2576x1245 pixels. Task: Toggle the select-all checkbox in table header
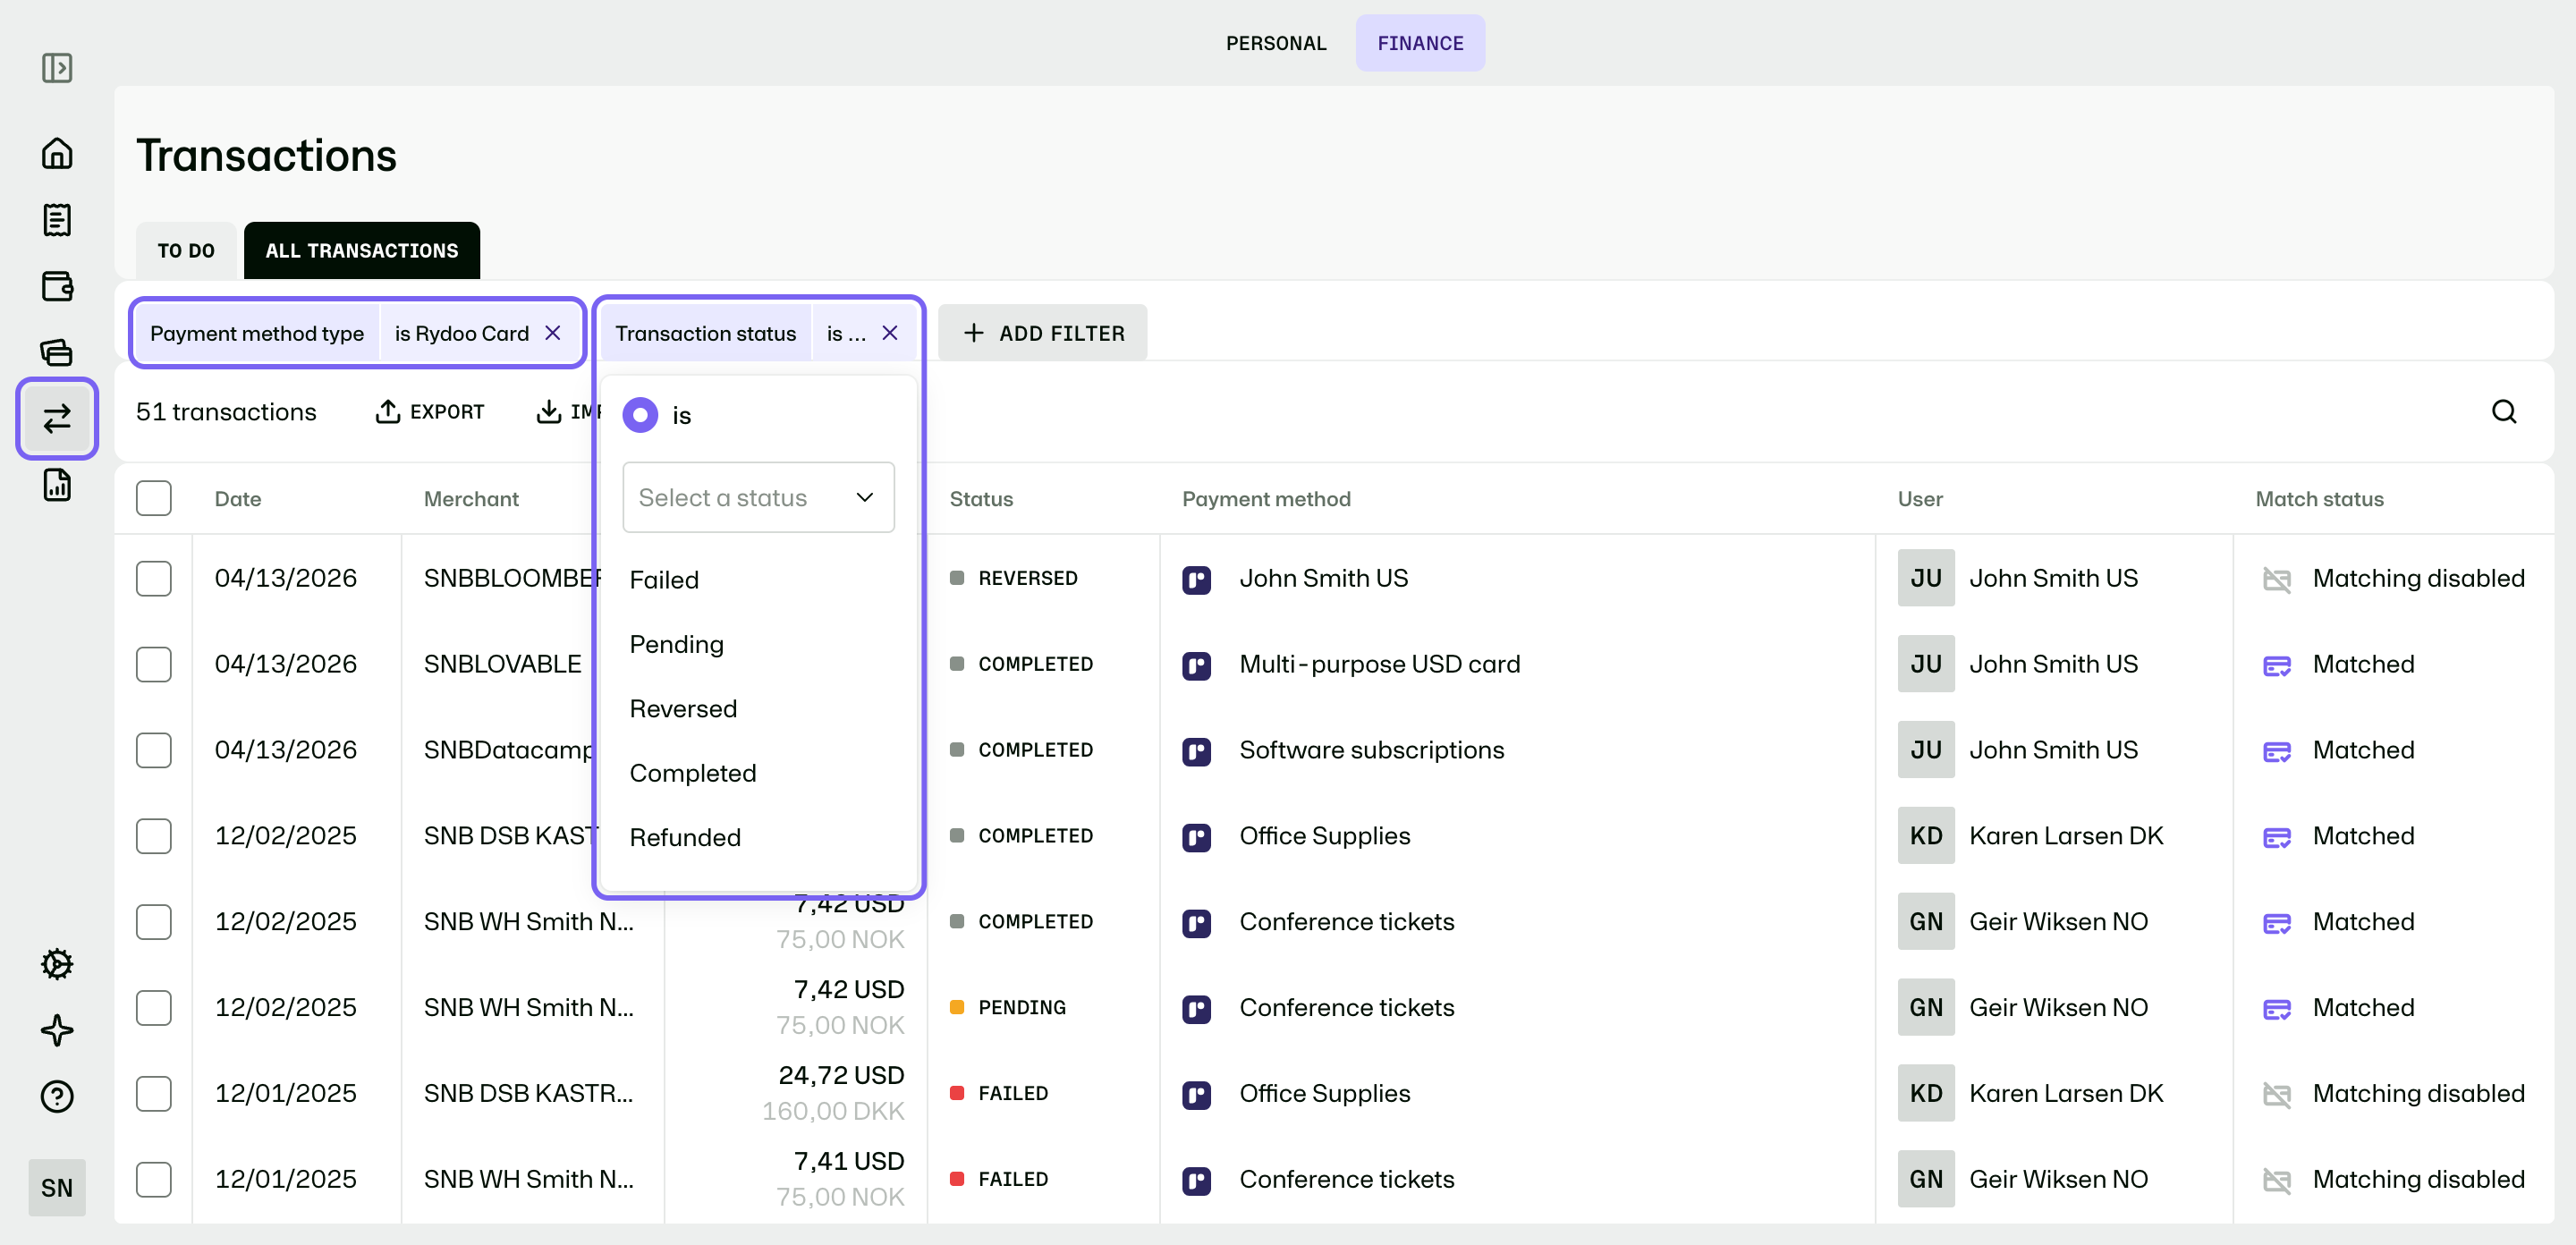(154, 498)
